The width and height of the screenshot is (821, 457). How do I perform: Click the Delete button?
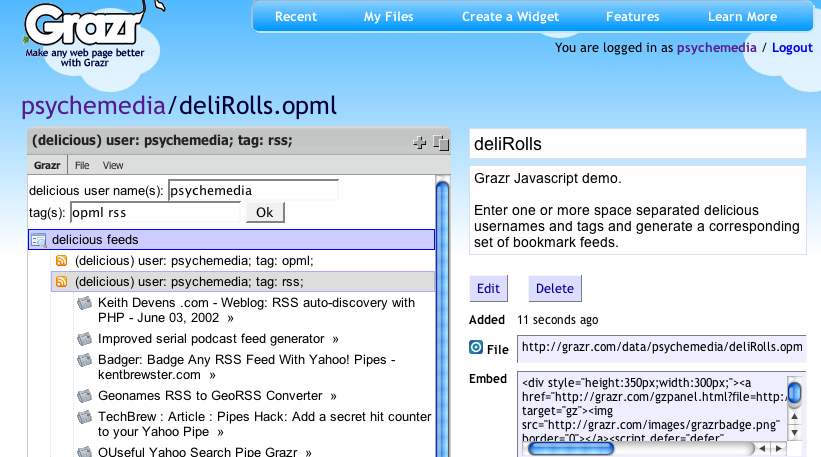[554, 288]
